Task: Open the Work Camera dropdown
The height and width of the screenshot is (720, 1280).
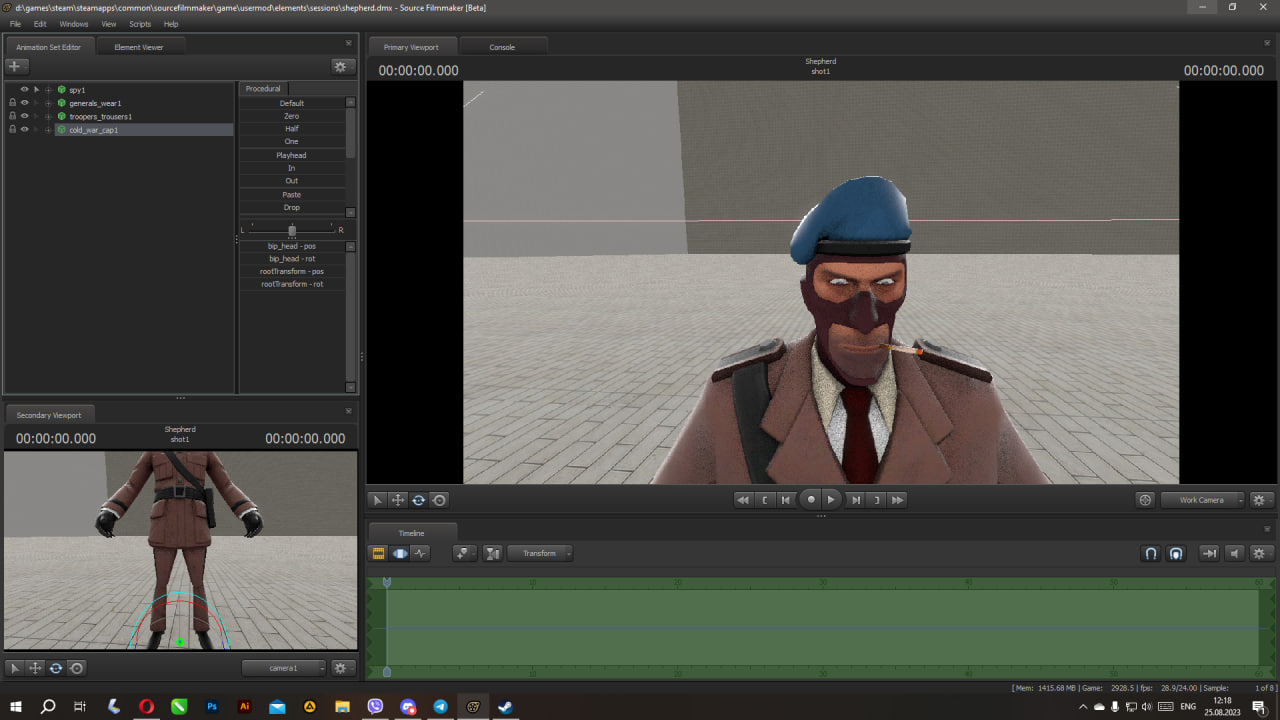Action: pyautogui.click(x=1203, y=500)
